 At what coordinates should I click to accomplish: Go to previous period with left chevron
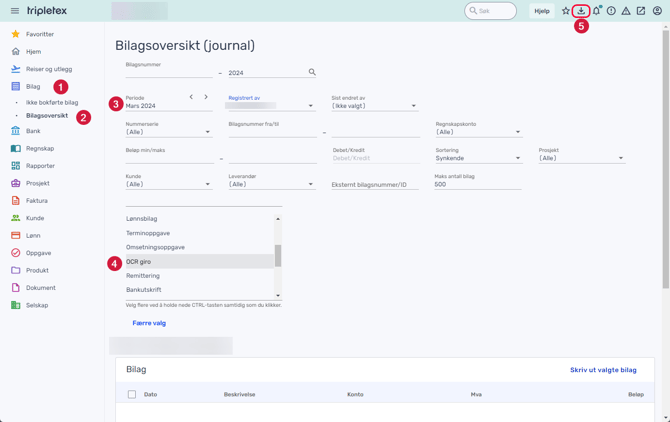point(191,97)
